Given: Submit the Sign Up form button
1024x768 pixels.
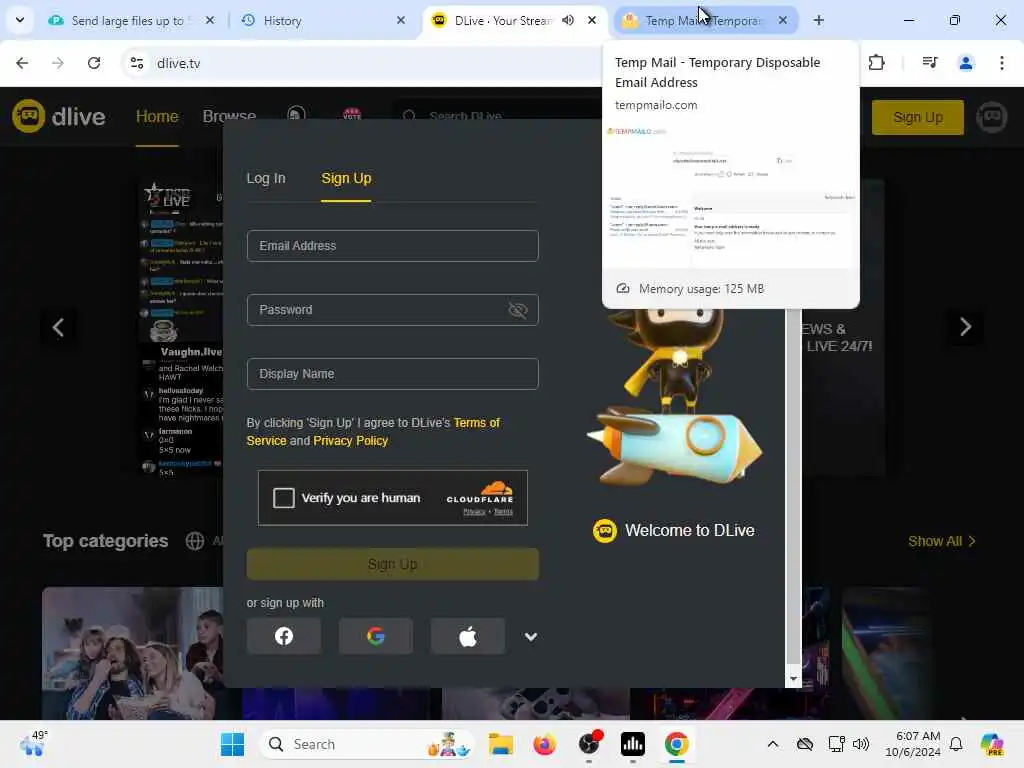Looking at the screenshot, I should [392, 564].
